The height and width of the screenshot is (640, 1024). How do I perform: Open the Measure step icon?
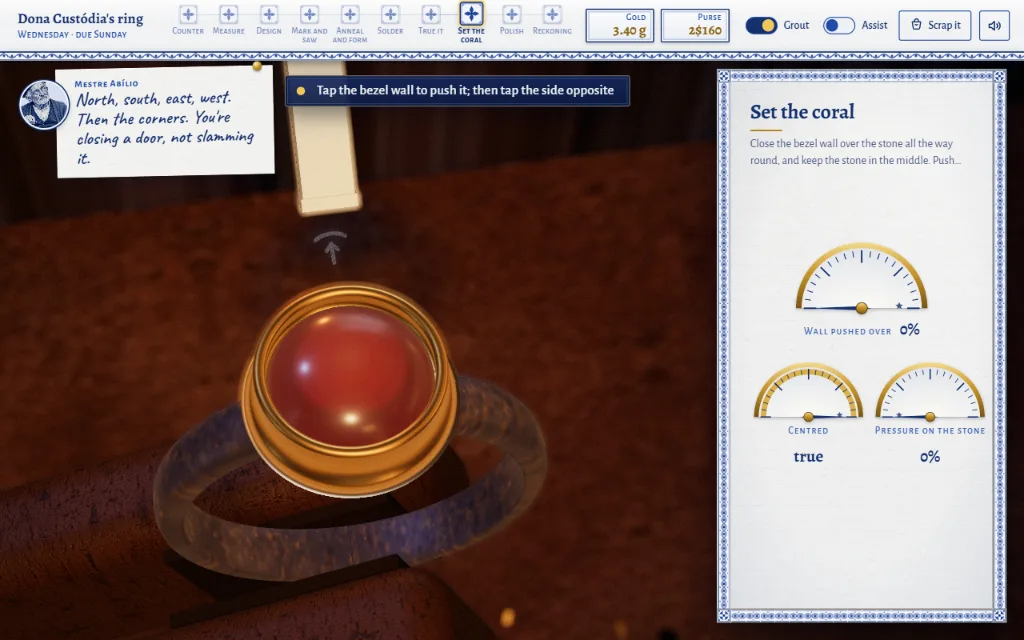[x=229, y=14]
